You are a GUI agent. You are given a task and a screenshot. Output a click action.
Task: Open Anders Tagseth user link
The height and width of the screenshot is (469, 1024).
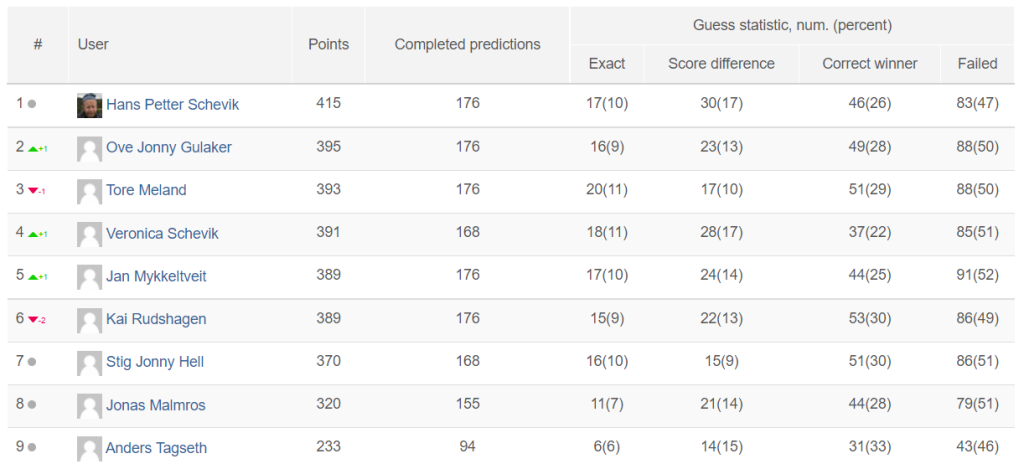[x=156, y=448]
